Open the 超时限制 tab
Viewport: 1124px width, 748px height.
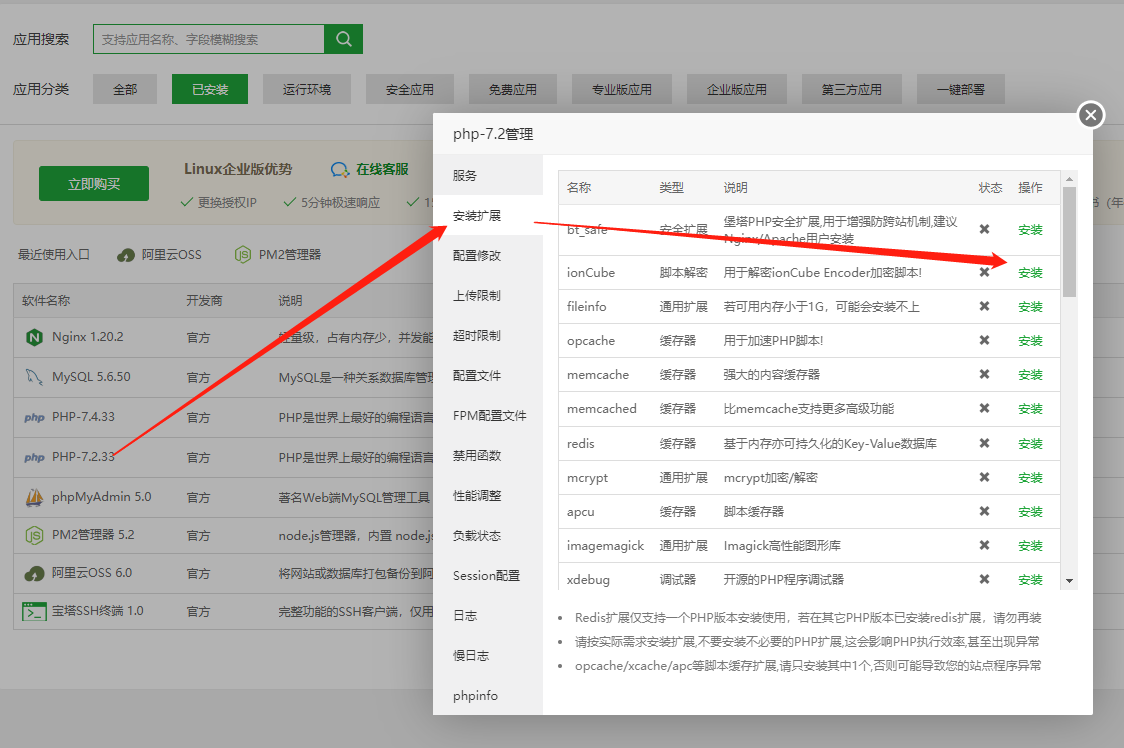click(487, 336)
